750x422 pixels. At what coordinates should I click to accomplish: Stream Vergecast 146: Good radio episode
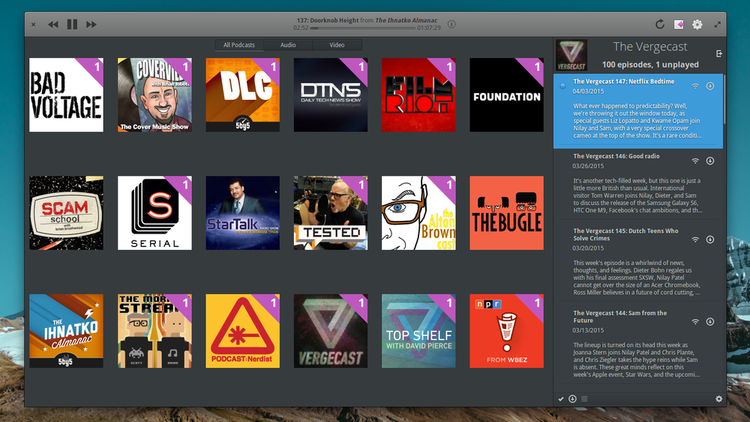(x=696, y=160)
